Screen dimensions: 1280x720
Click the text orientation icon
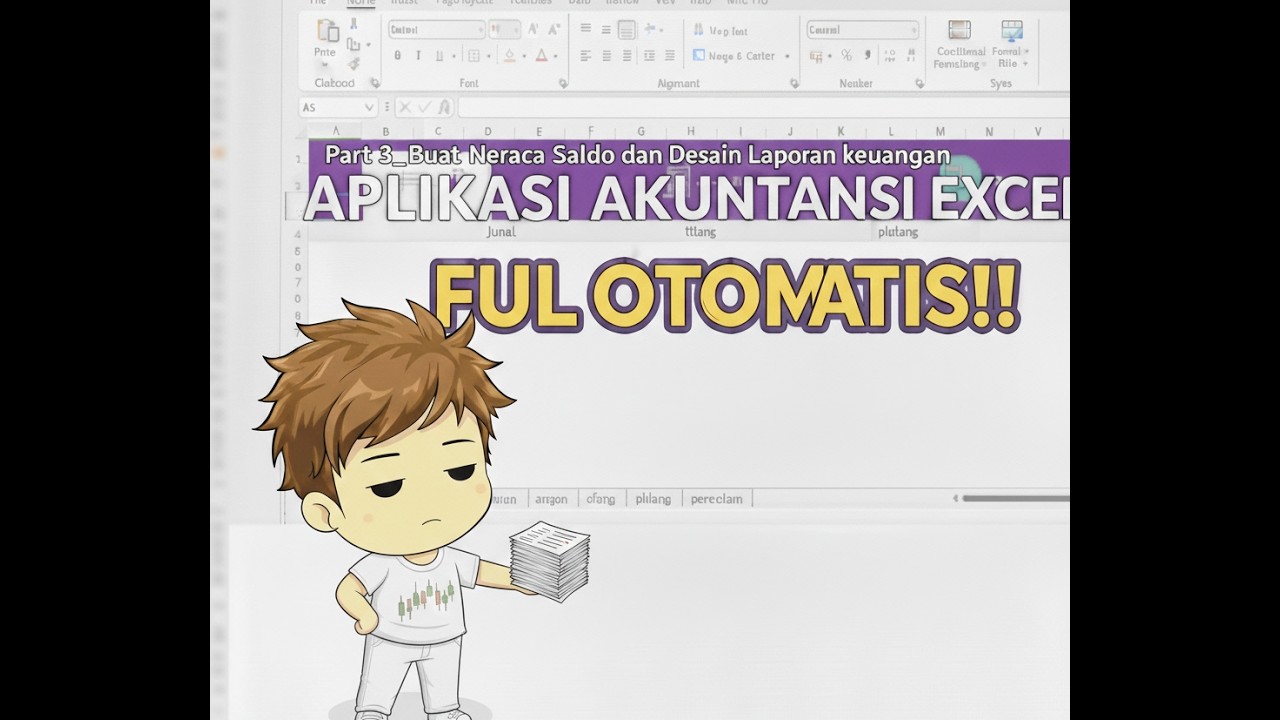650,28
